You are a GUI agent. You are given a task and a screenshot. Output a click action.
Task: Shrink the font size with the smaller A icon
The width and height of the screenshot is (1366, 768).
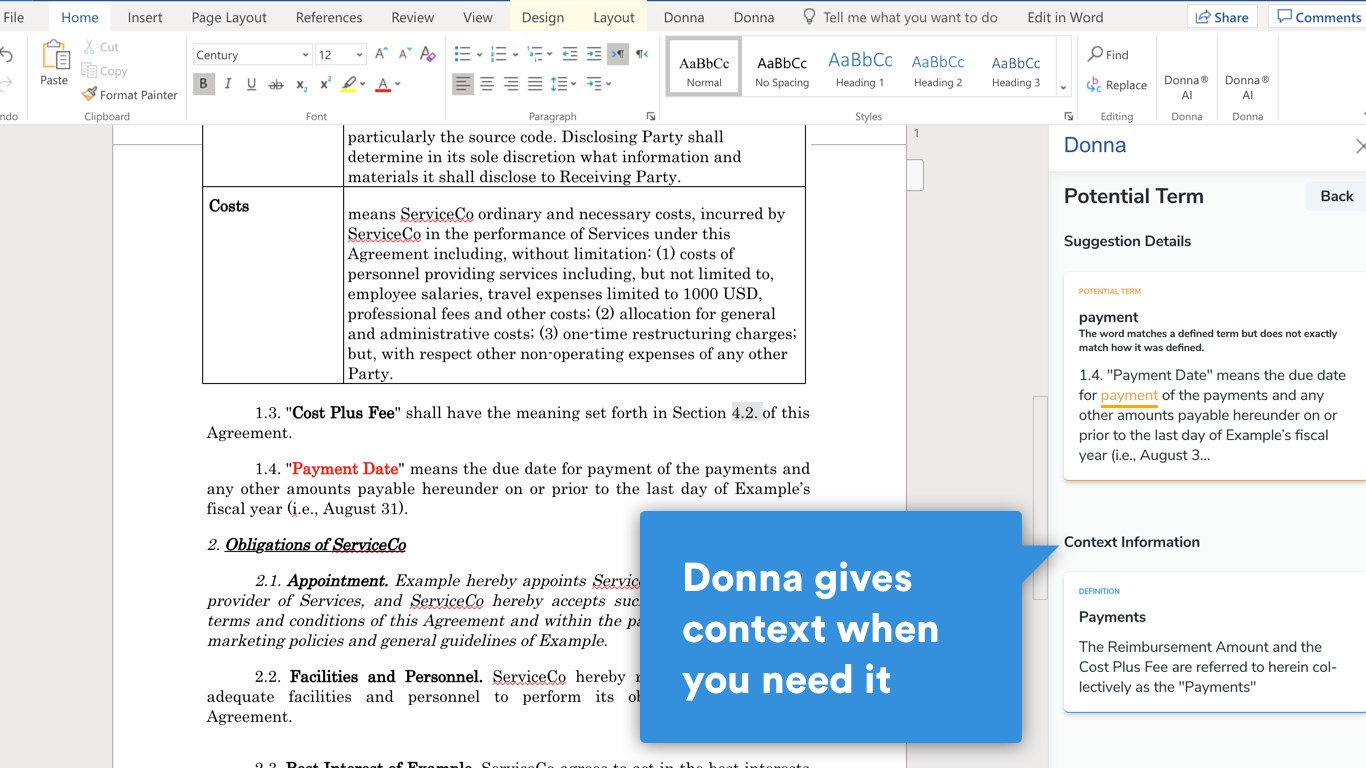405,55
